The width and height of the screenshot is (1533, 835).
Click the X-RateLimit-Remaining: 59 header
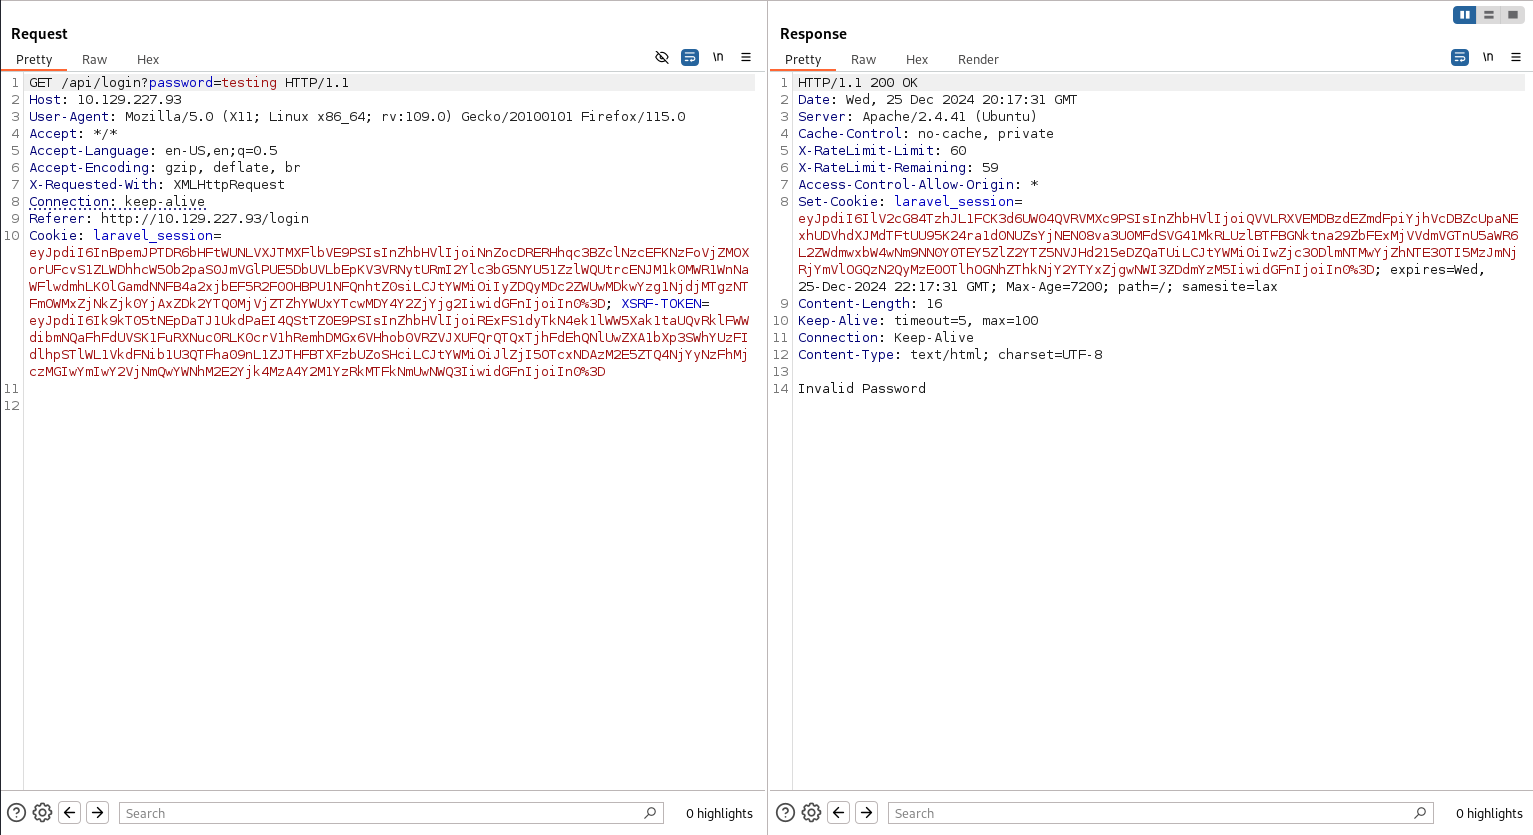click(x=898, y=168)
